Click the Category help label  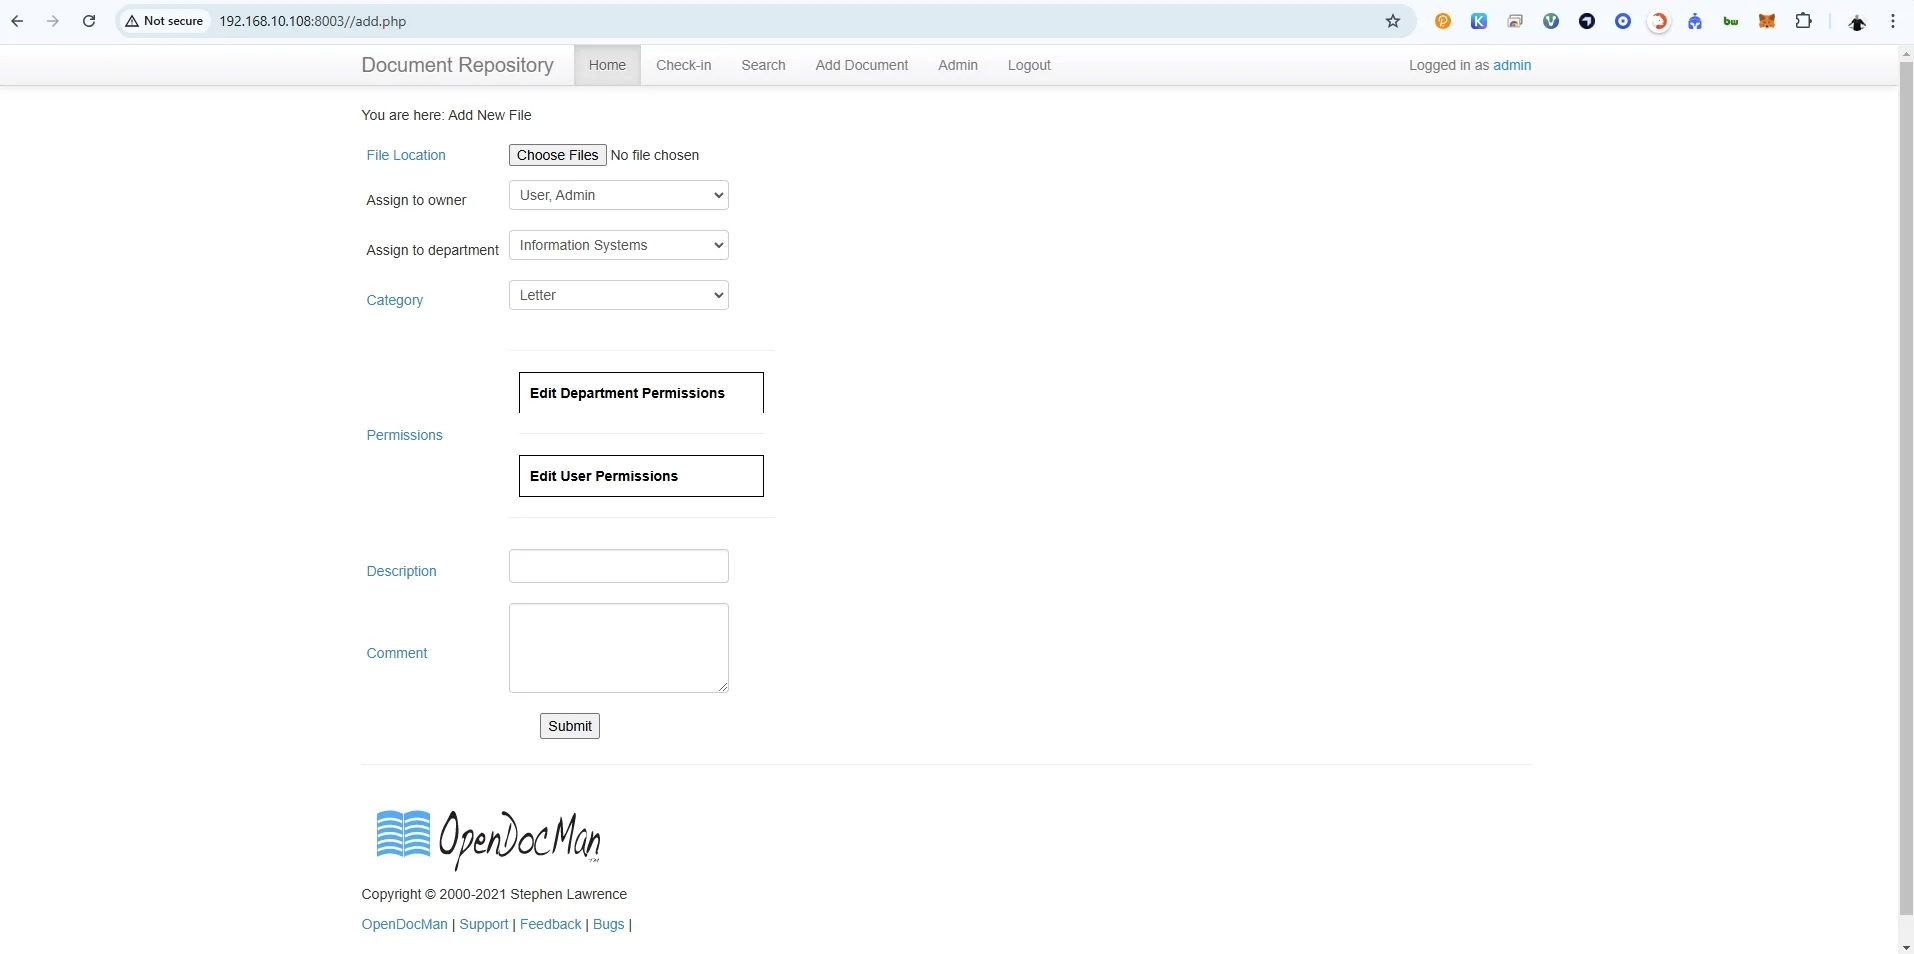click(x=395, y=300)
